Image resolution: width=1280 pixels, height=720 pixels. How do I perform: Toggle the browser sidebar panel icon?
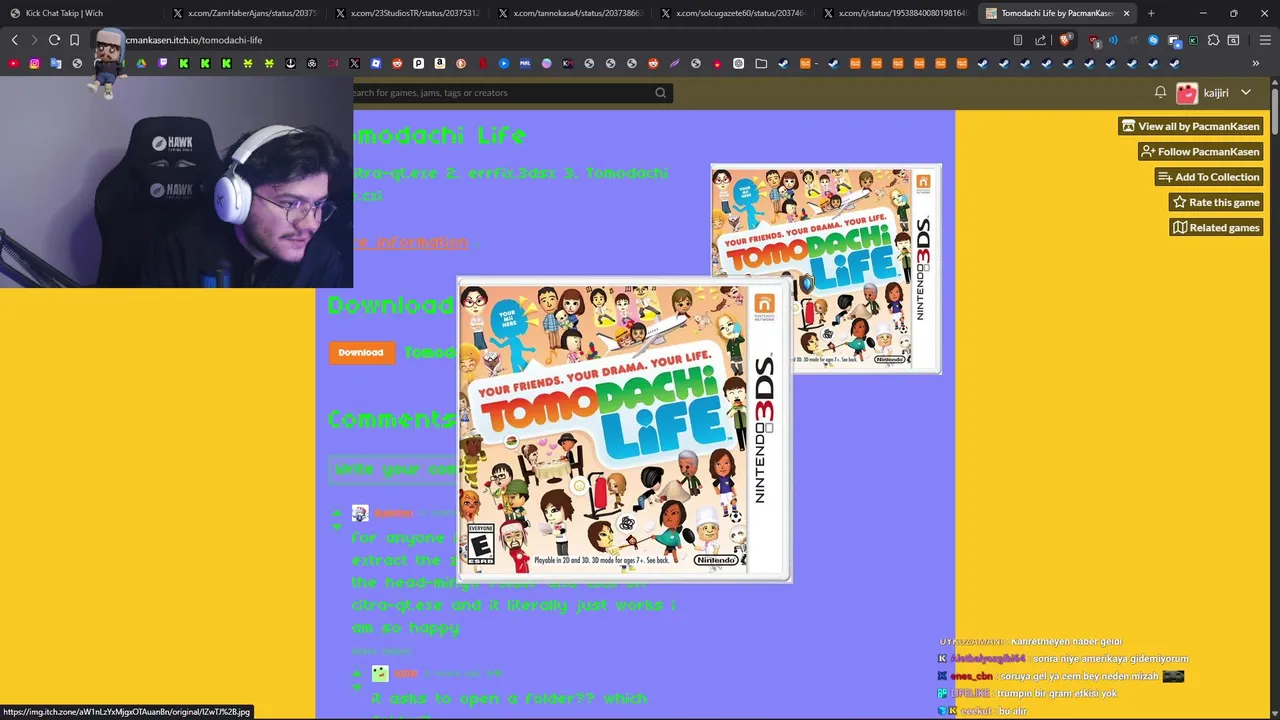(x=1233, y=40)
